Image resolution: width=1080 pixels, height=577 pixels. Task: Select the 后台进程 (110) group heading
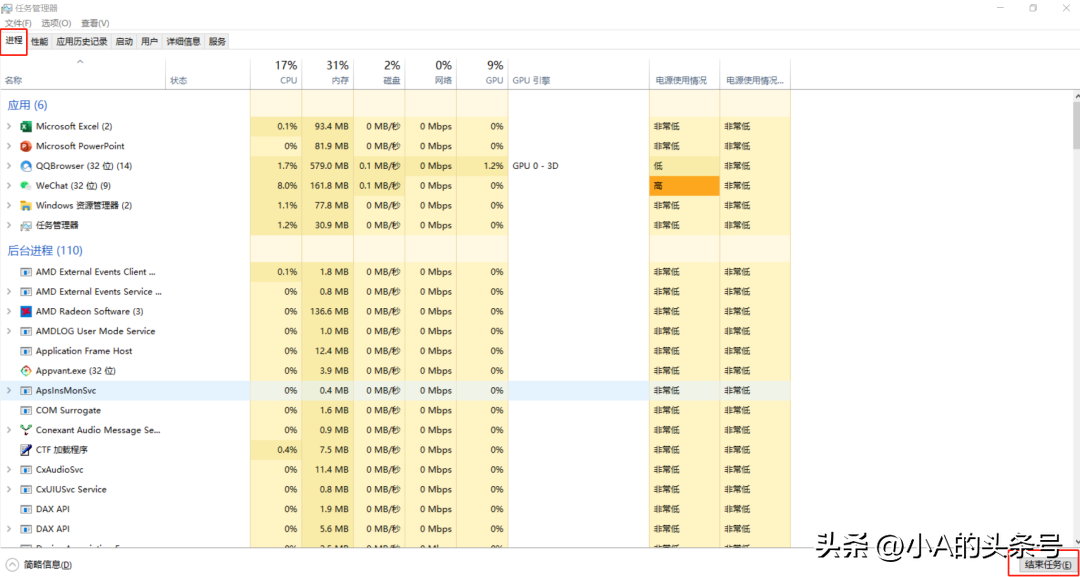coord(45,251)
